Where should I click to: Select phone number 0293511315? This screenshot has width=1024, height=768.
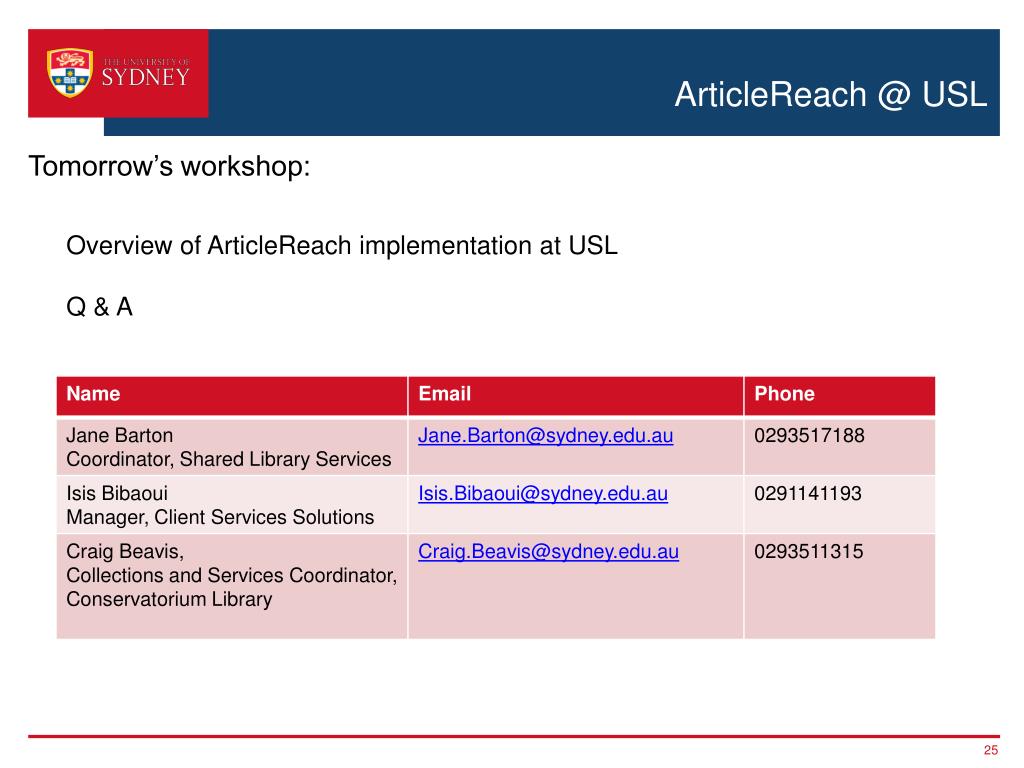pyautogui.click(x=808, y=552)
